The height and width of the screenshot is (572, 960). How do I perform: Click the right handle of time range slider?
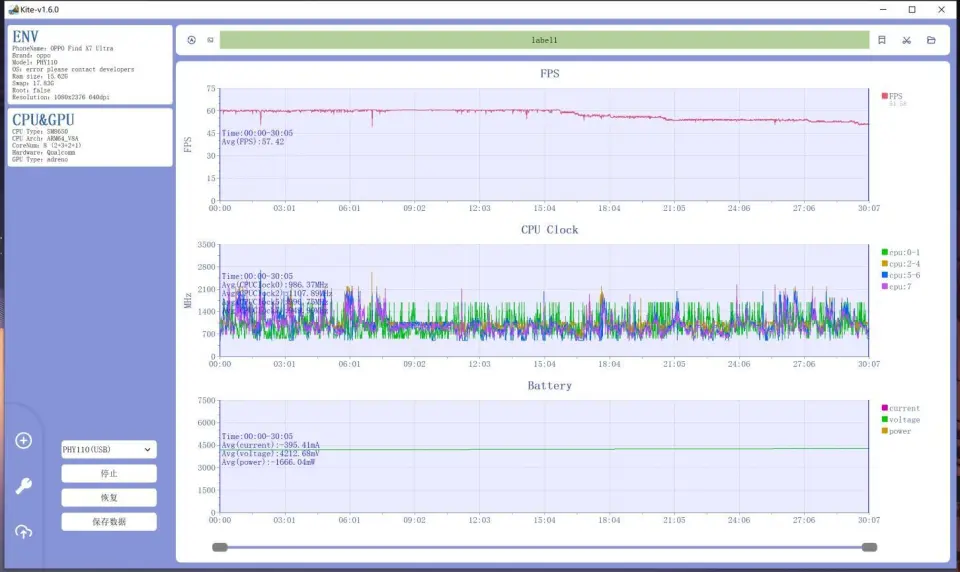point(869,547)
